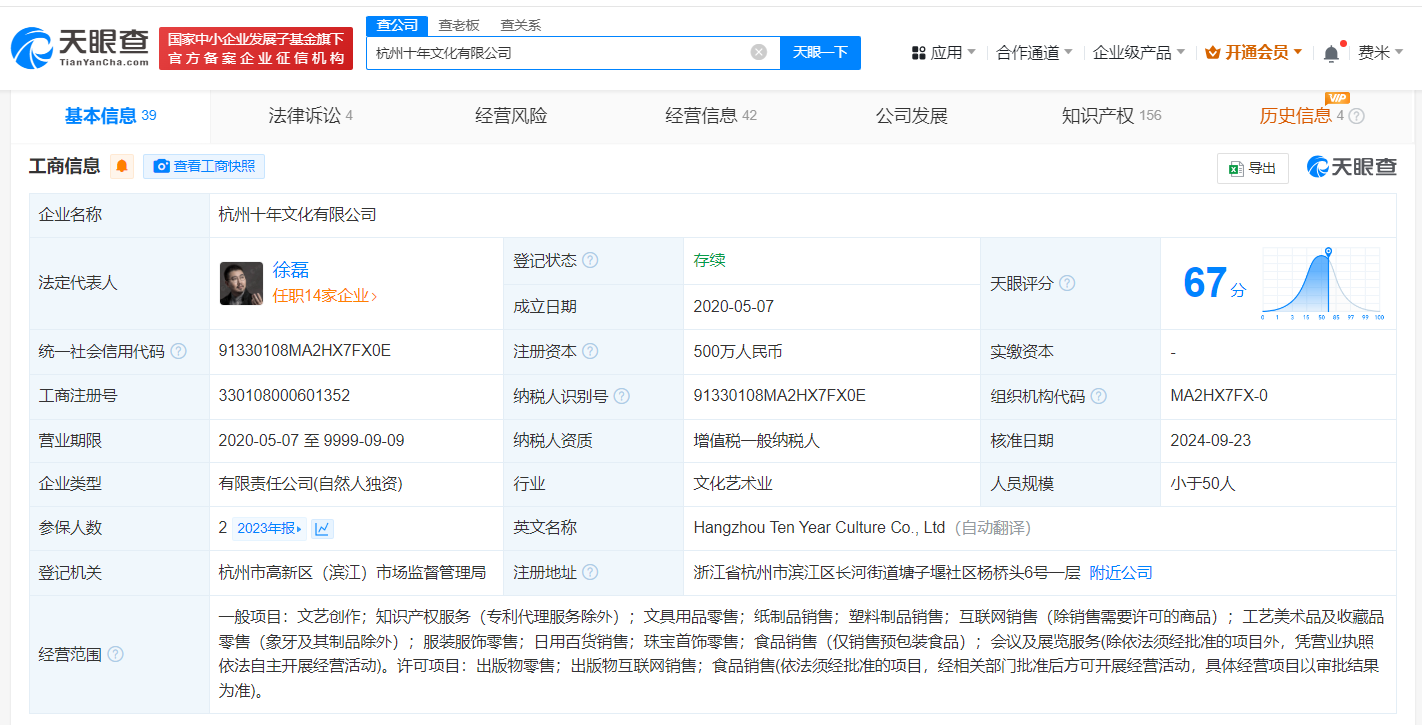Click the help icon next to 纳税人识别号

(621, 396)
